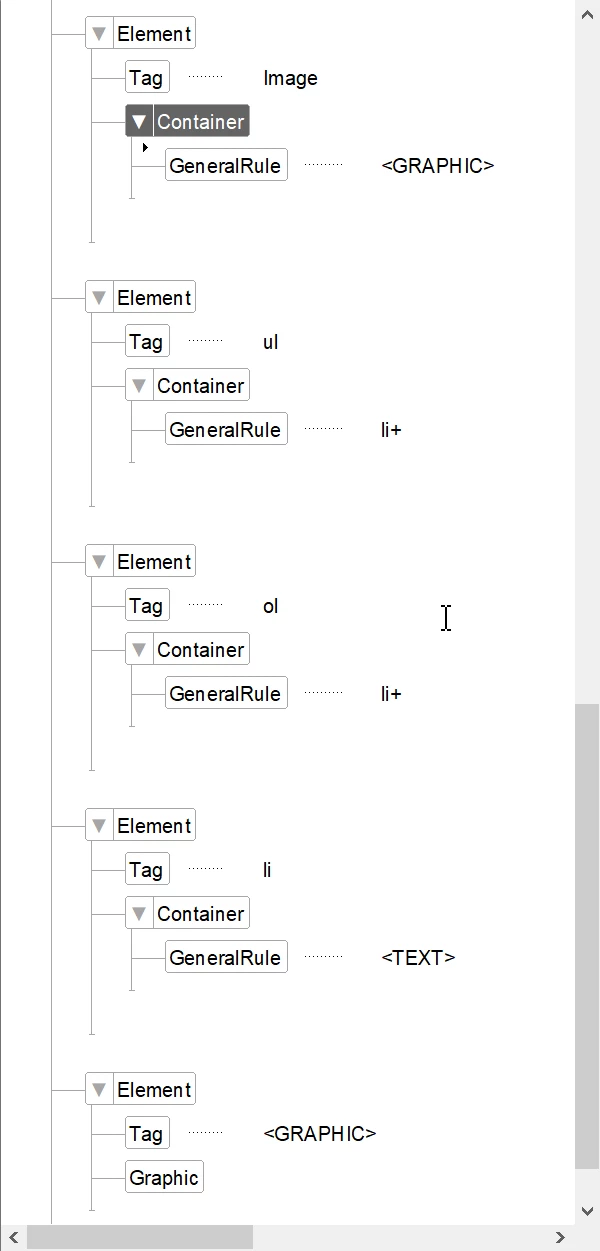Select the Tag node labeled ol
The image size is (600, 1251).
(146, 606)
